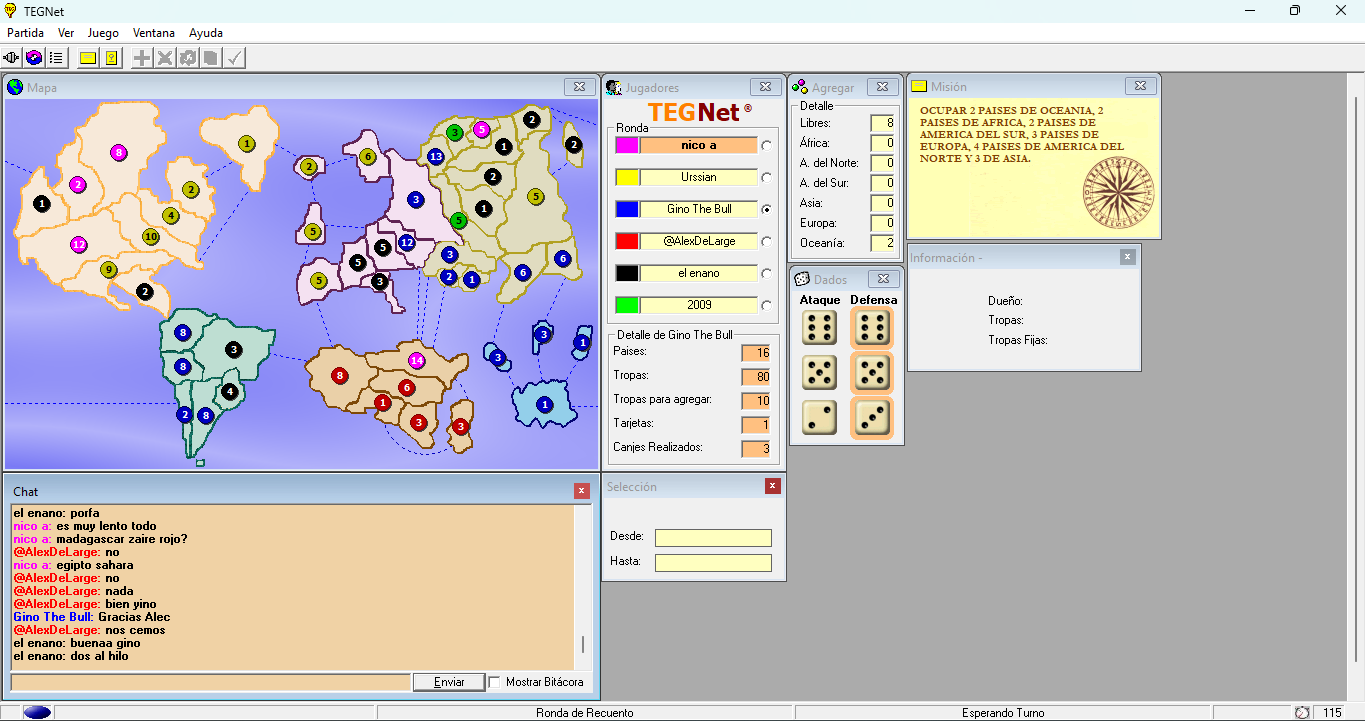
Task: Open the Ventana menu
Action: pyautogui.click(x=153, y=33)
